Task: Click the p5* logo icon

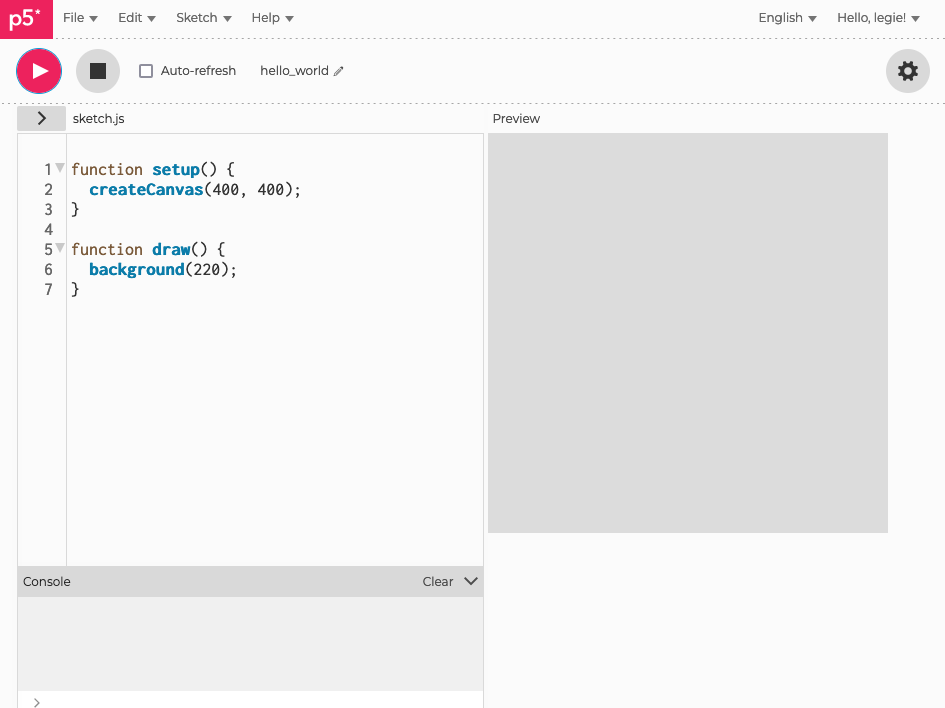Action: [x=26, y=18]
